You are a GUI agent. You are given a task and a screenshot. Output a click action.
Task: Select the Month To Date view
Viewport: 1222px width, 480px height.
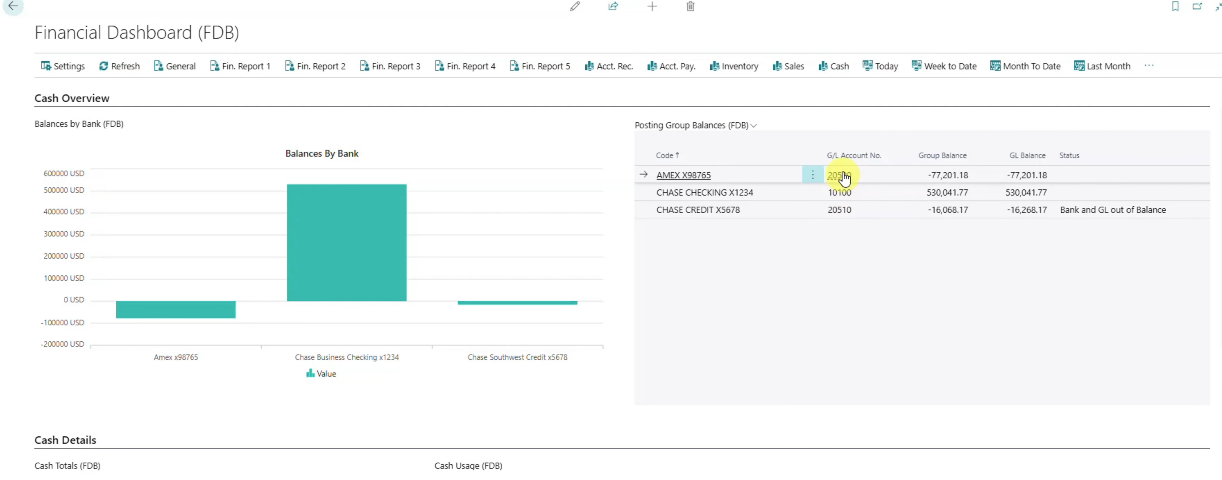pyautogui.click(x=1025, y=66)
